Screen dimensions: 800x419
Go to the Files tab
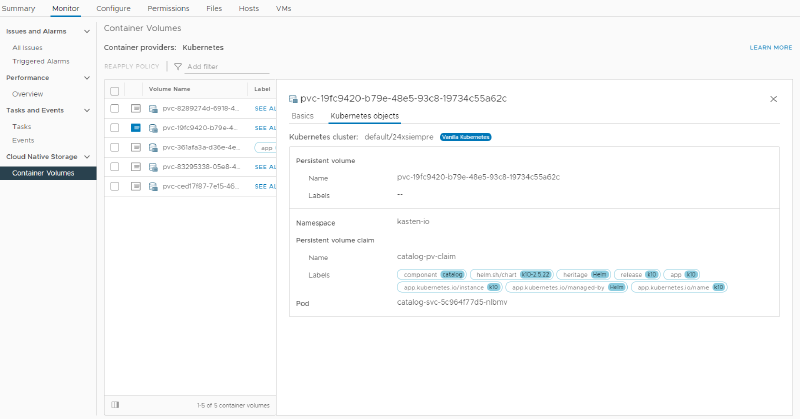(214, 9)
